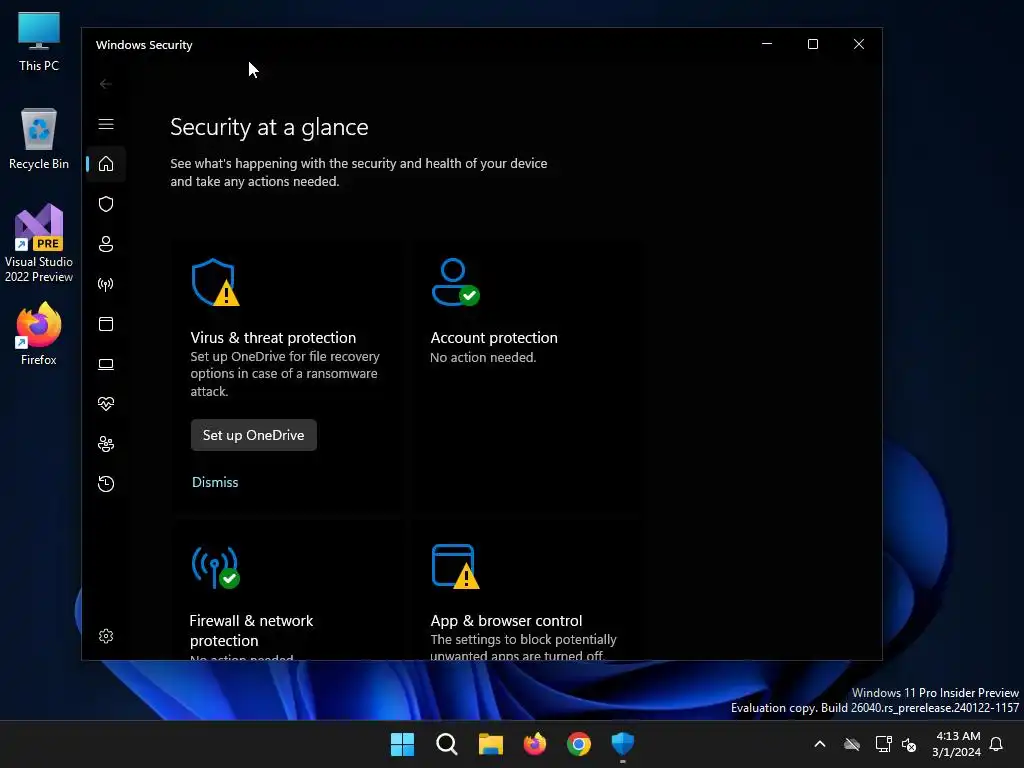Image resolution: width=1024 pixels, height=768 pixels.
Task: Open Account protection person icon in sidebar
Action: point(106,244)
